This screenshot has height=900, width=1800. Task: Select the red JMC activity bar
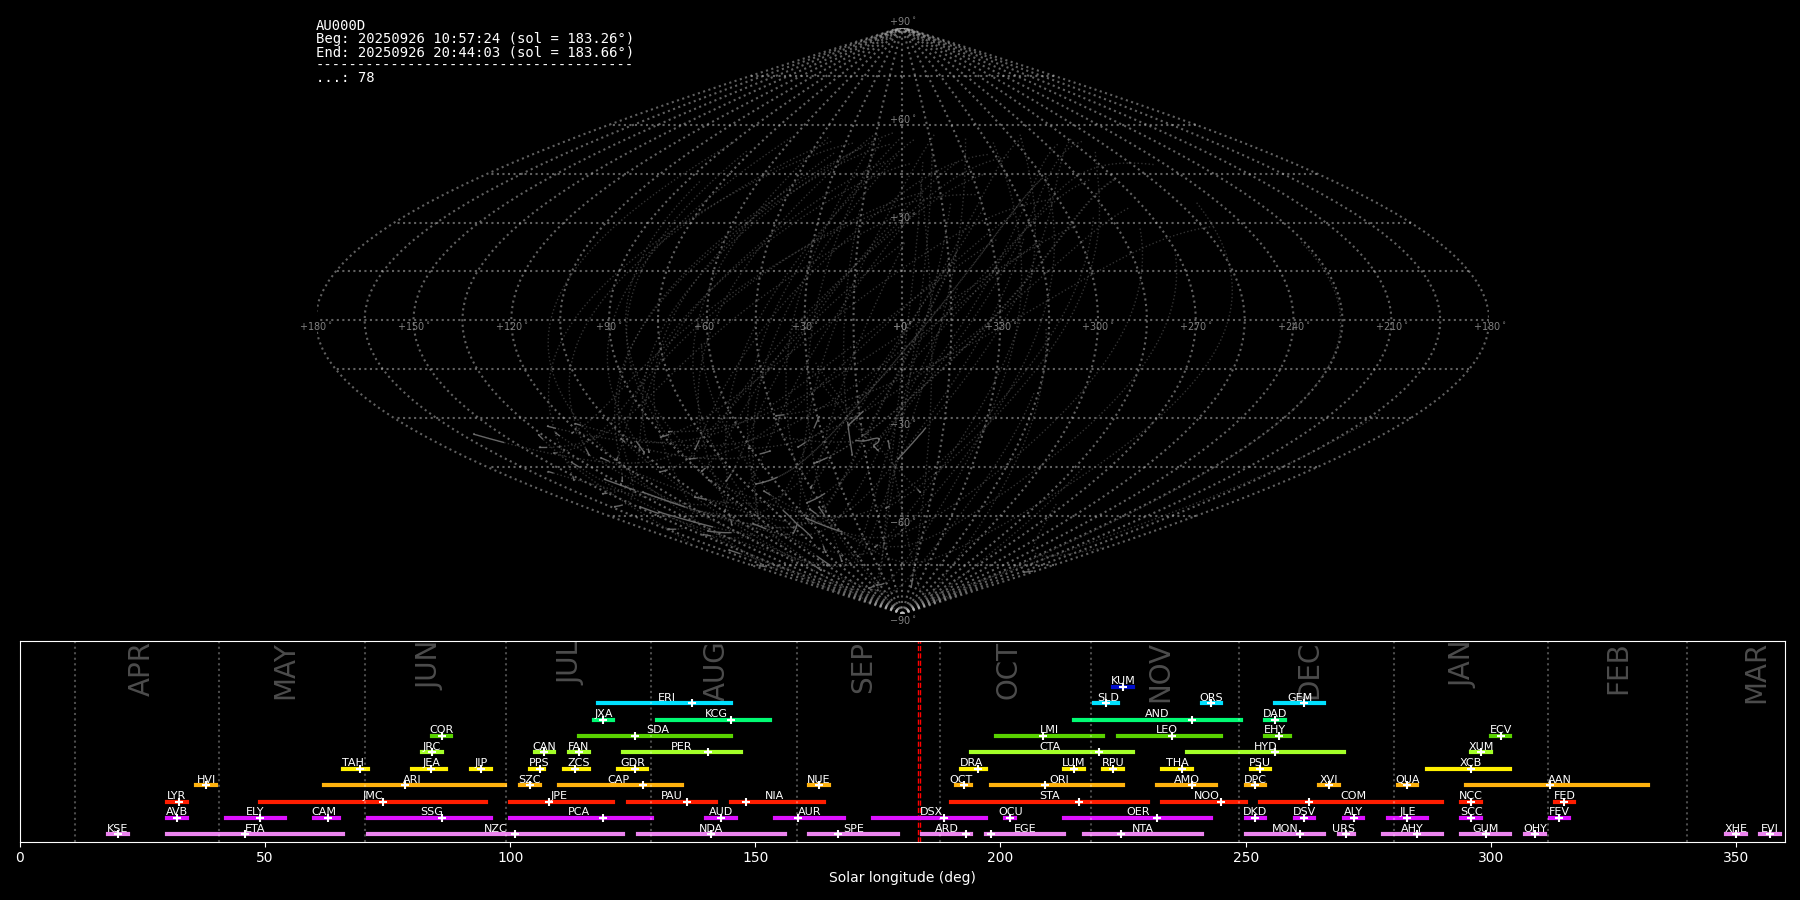pyautogui.click(x=373, y=802)
